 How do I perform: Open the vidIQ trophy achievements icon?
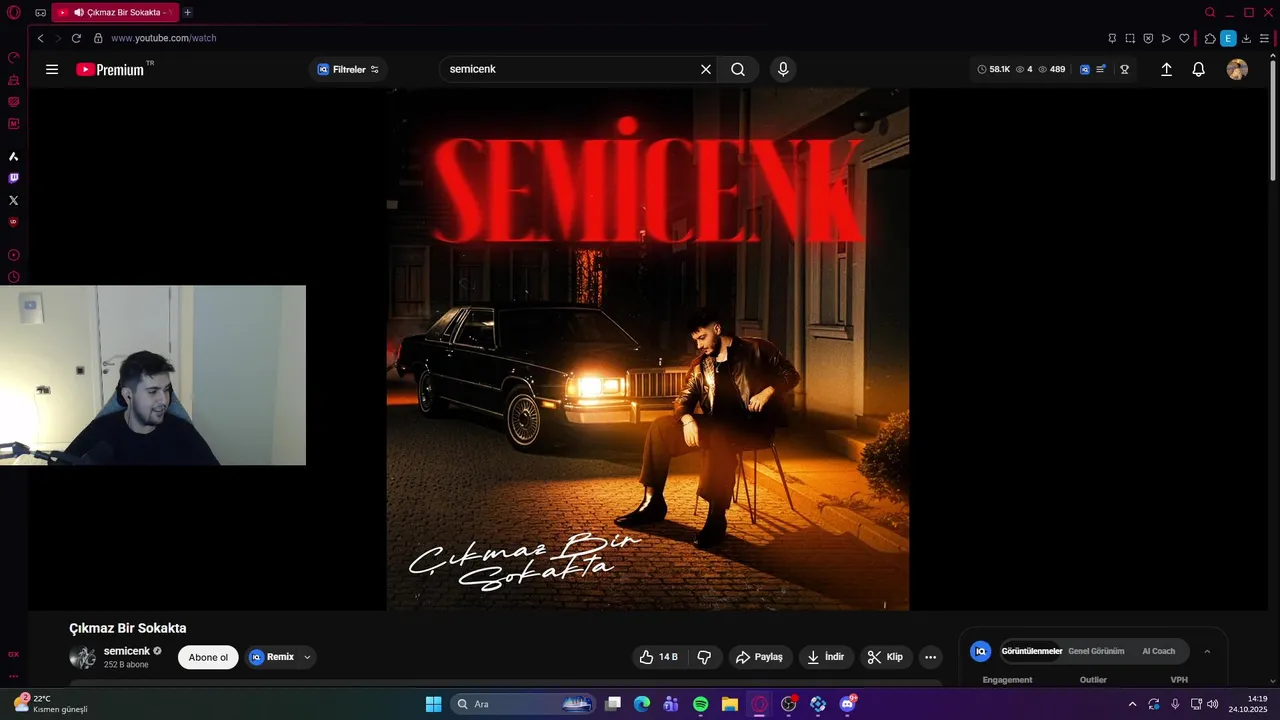1124,69
